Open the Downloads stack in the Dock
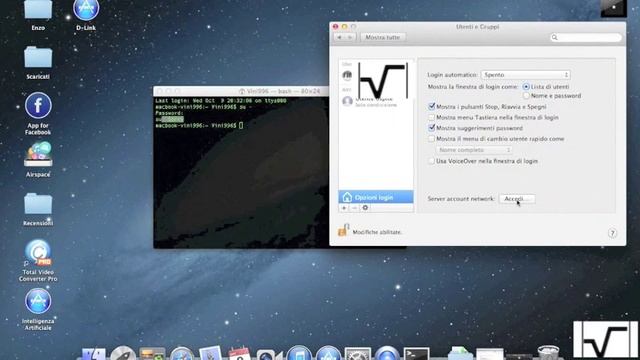Viewport: 640px width, 360px height. point(460,353)
